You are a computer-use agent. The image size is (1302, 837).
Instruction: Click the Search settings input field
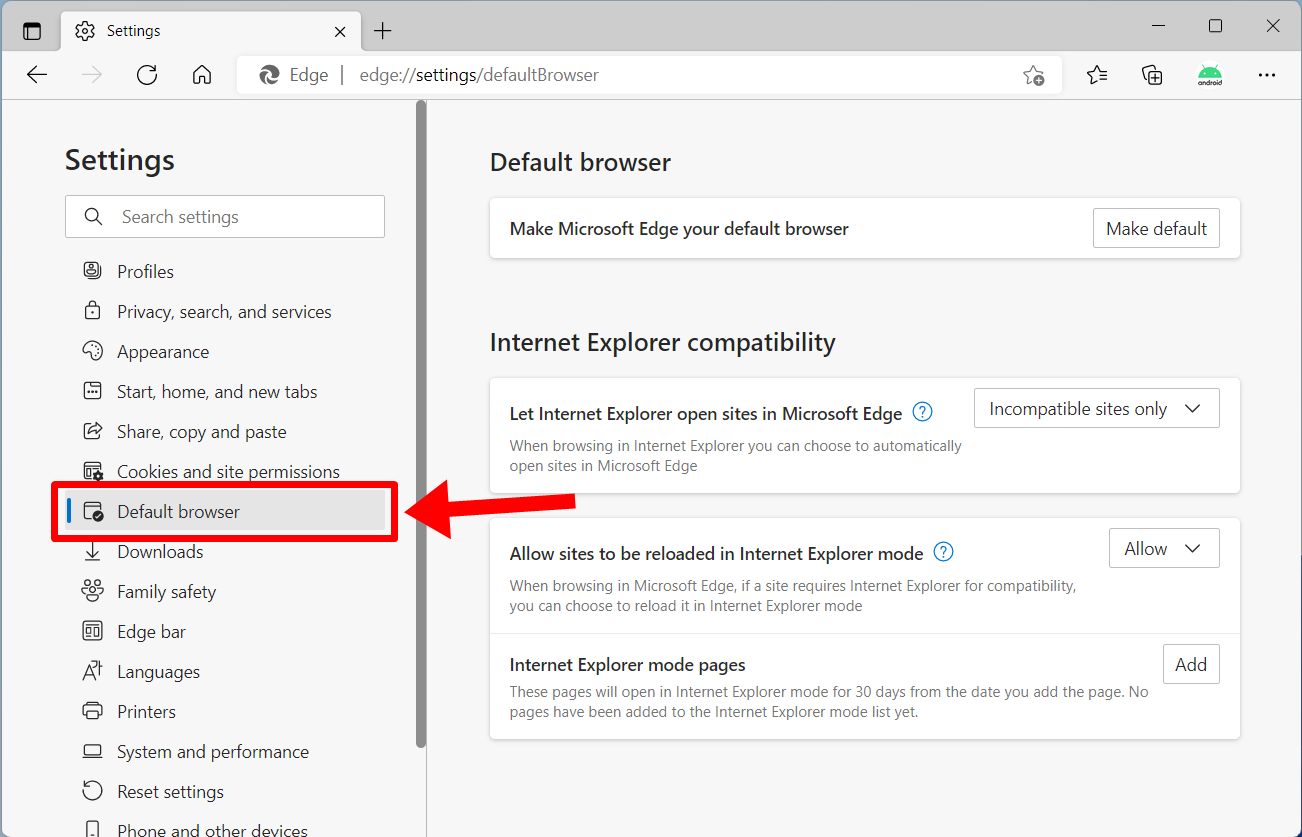(x=225, y=216)
